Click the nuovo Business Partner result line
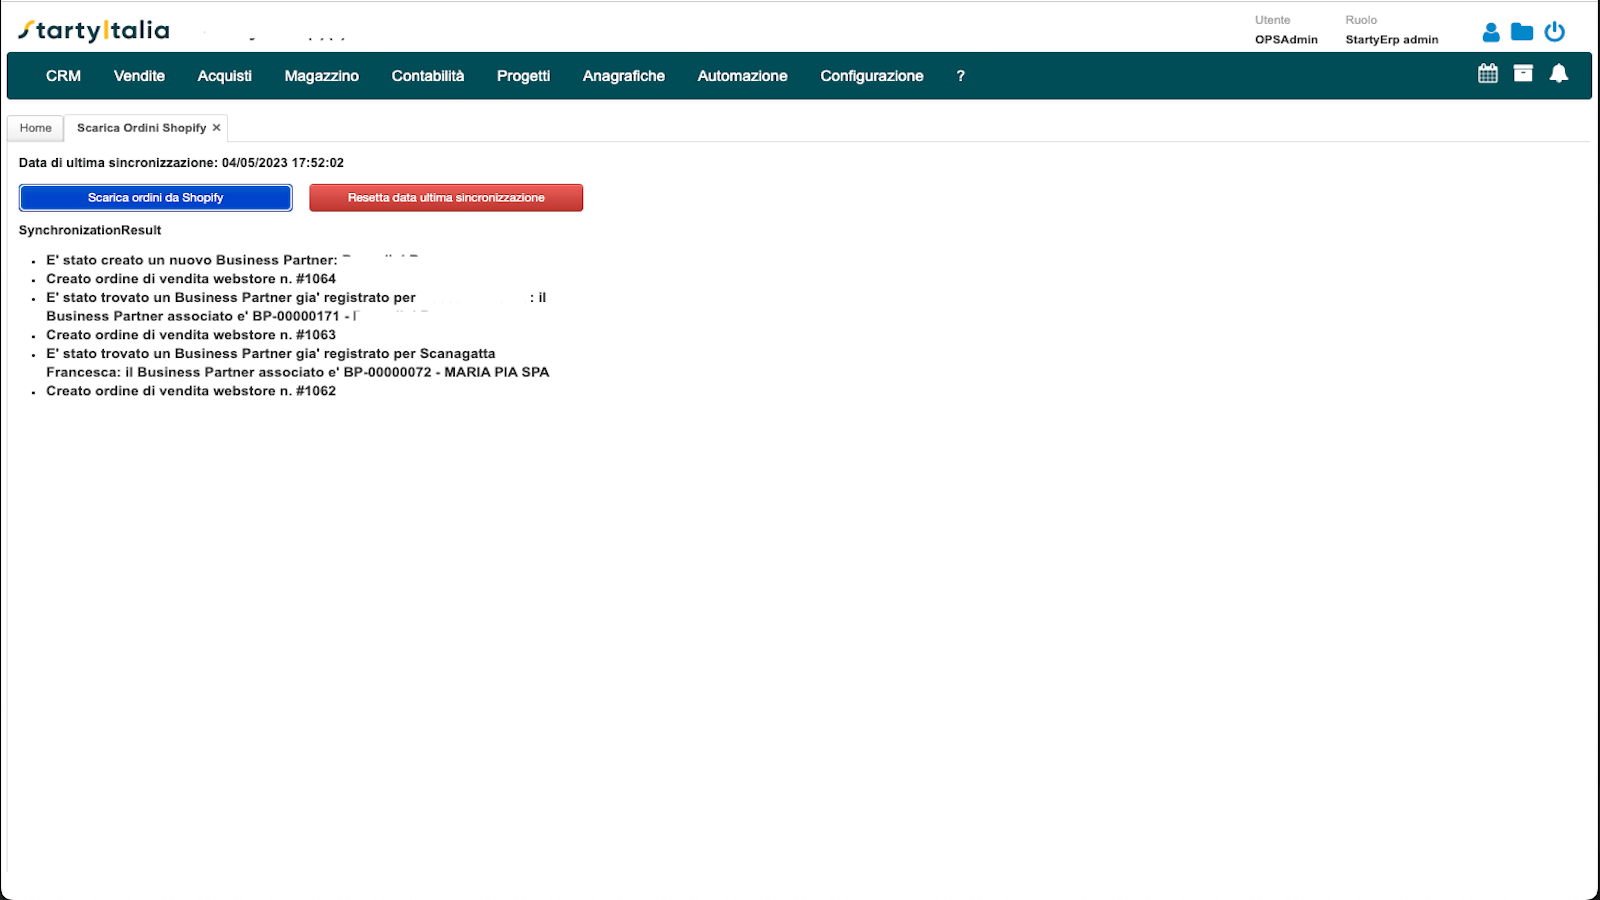Viewport: 1600px width, 900px height. click(x=232, y=260)
